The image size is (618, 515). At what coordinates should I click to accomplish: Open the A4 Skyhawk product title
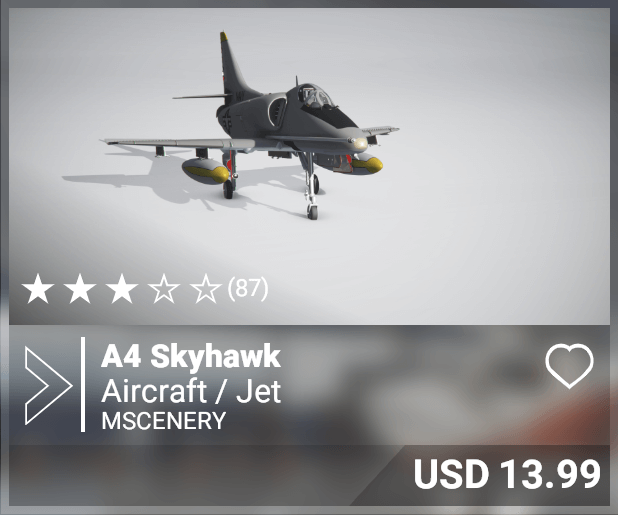tap(191, 357)
